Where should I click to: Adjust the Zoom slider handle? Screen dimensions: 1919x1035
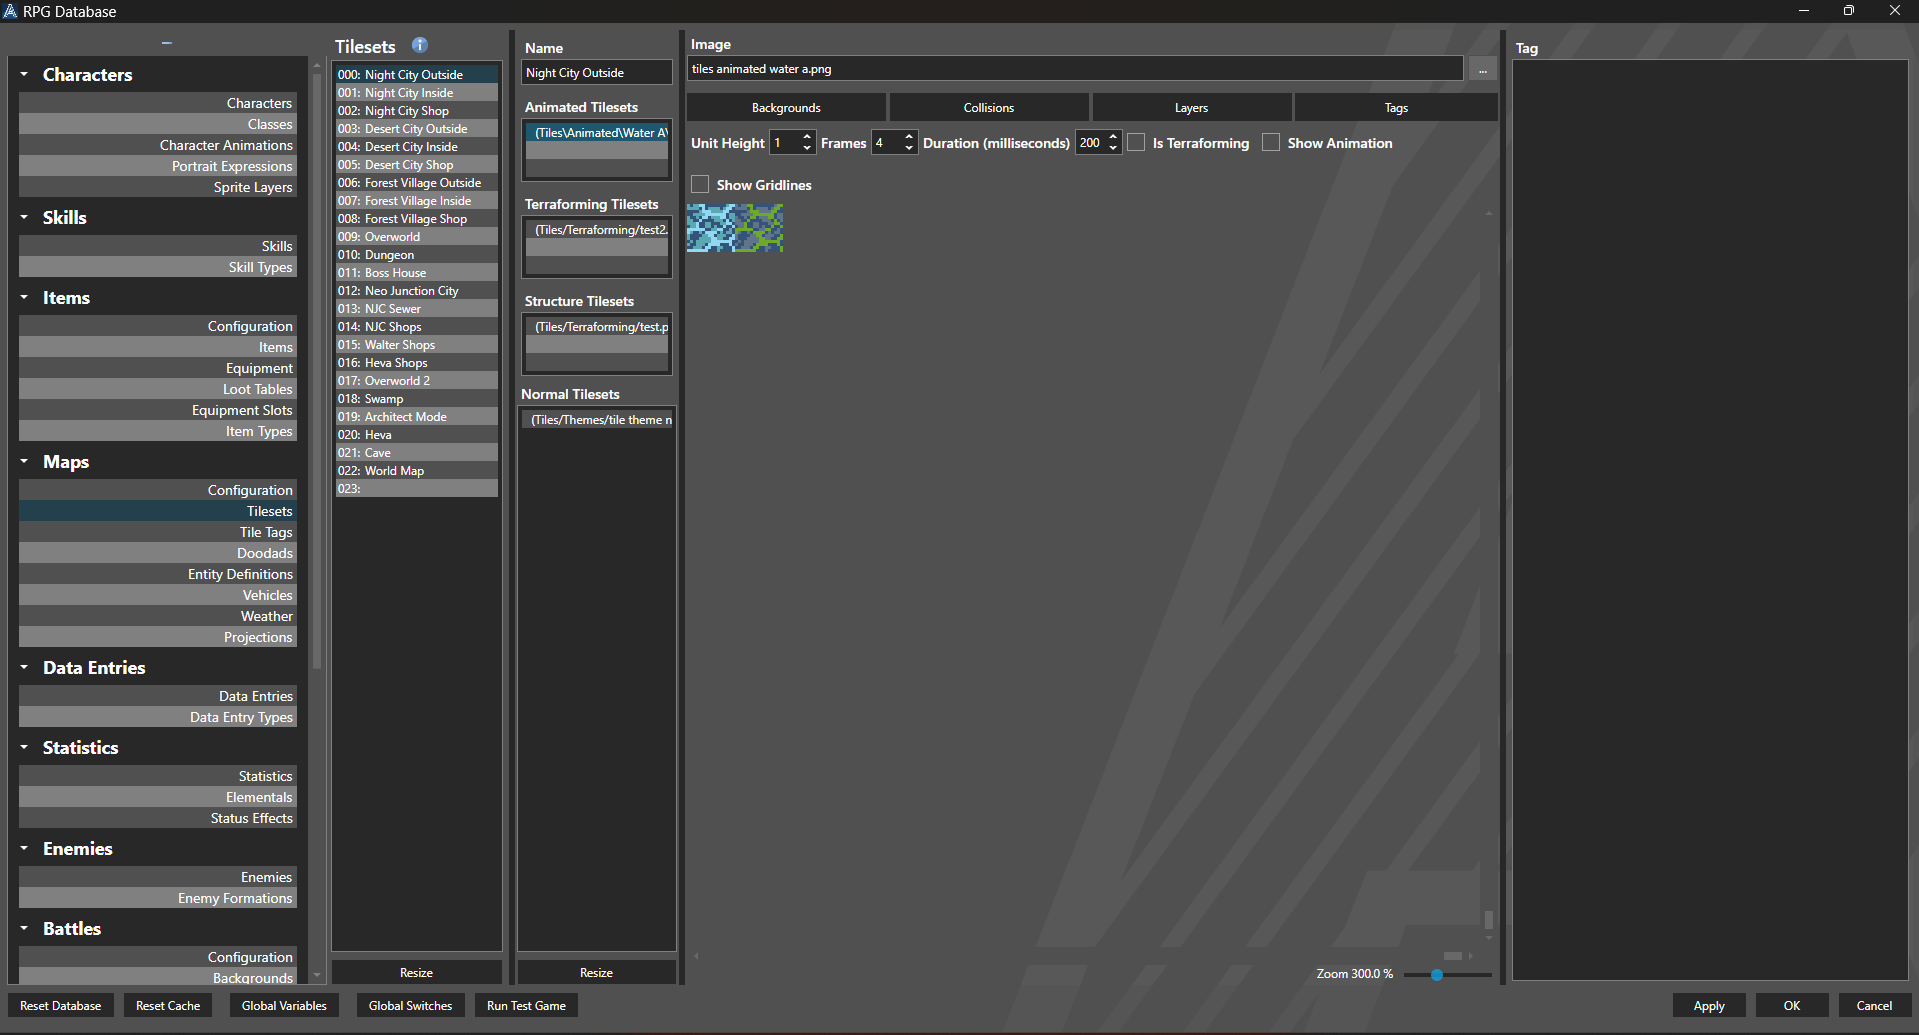1436,974
